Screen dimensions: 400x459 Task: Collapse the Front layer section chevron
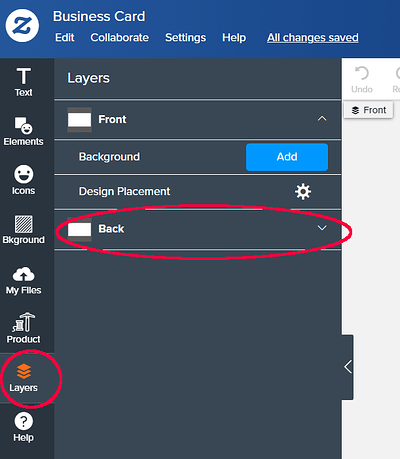(322, 119)
